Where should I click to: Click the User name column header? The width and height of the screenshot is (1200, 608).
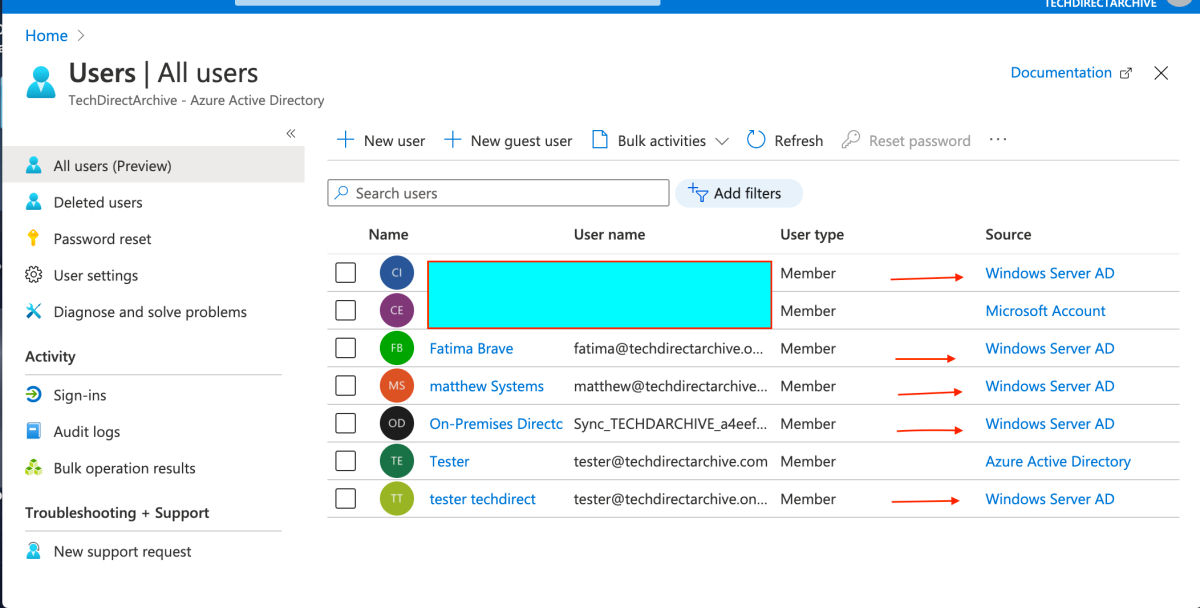pos(609,235)
